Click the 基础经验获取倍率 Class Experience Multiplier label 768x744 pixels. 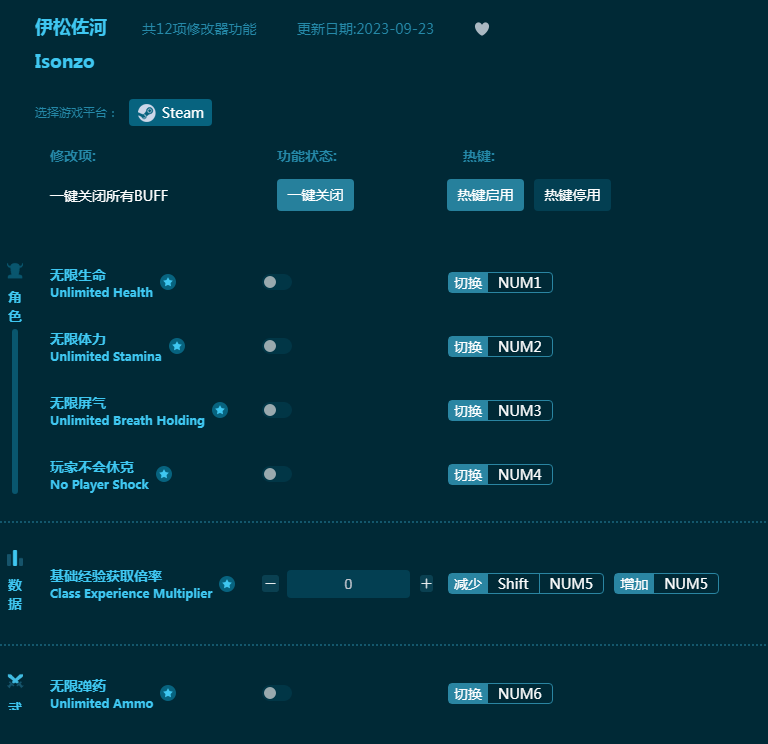131,584
